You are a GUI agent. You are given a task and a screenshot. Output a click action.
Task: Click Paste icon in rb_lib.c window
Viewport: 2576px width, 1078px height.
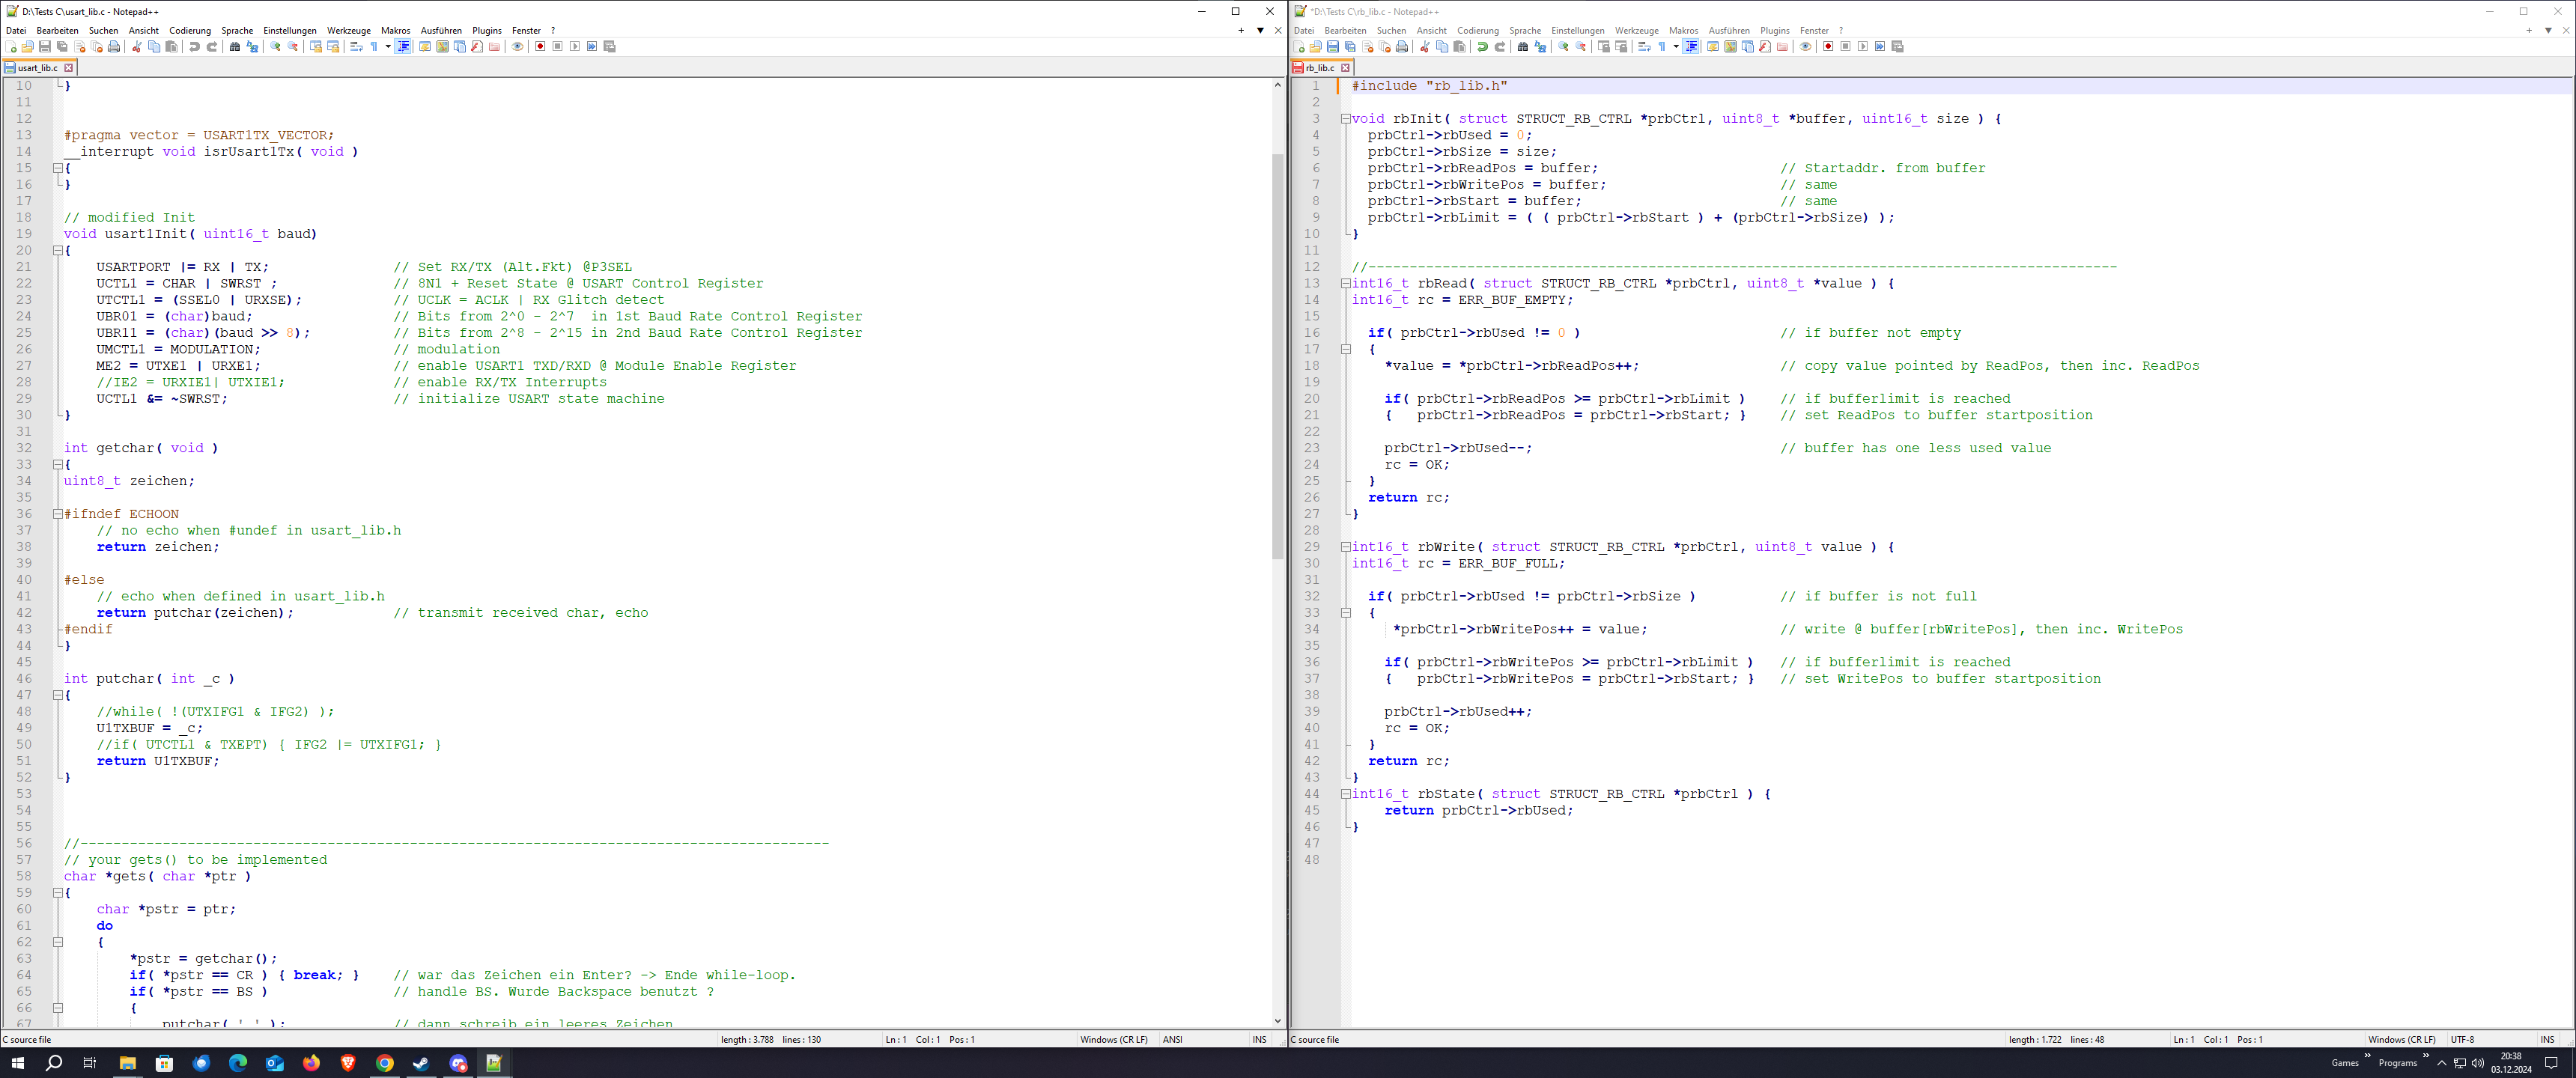point(1459,47)
